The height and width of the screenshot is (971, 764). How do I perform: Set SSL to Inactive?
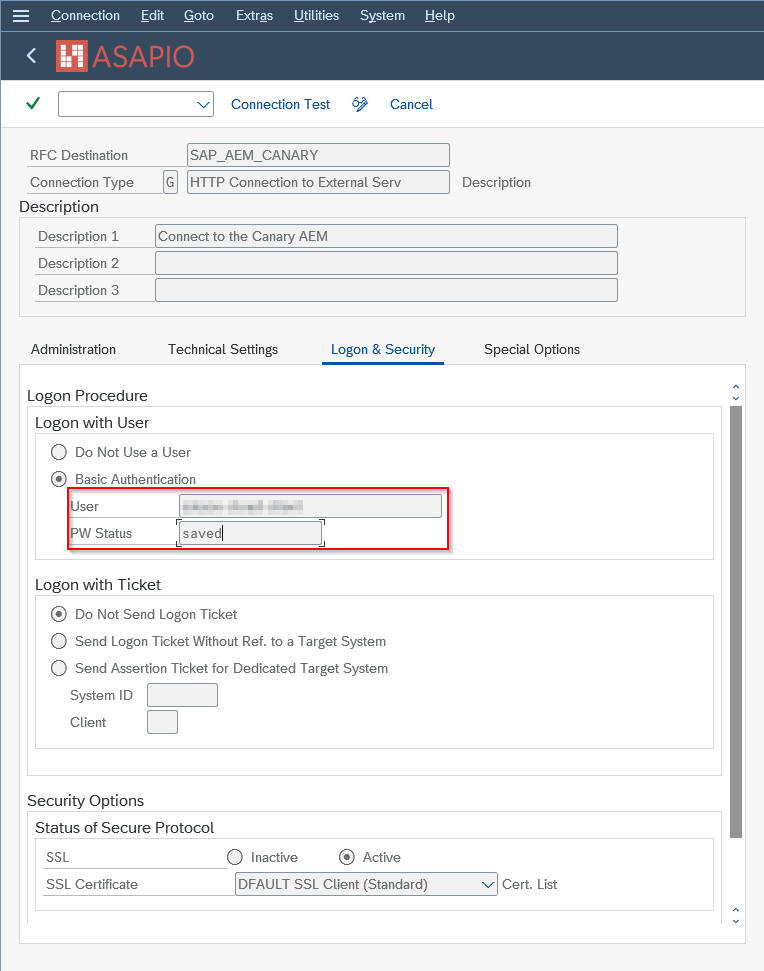point(235,857)
